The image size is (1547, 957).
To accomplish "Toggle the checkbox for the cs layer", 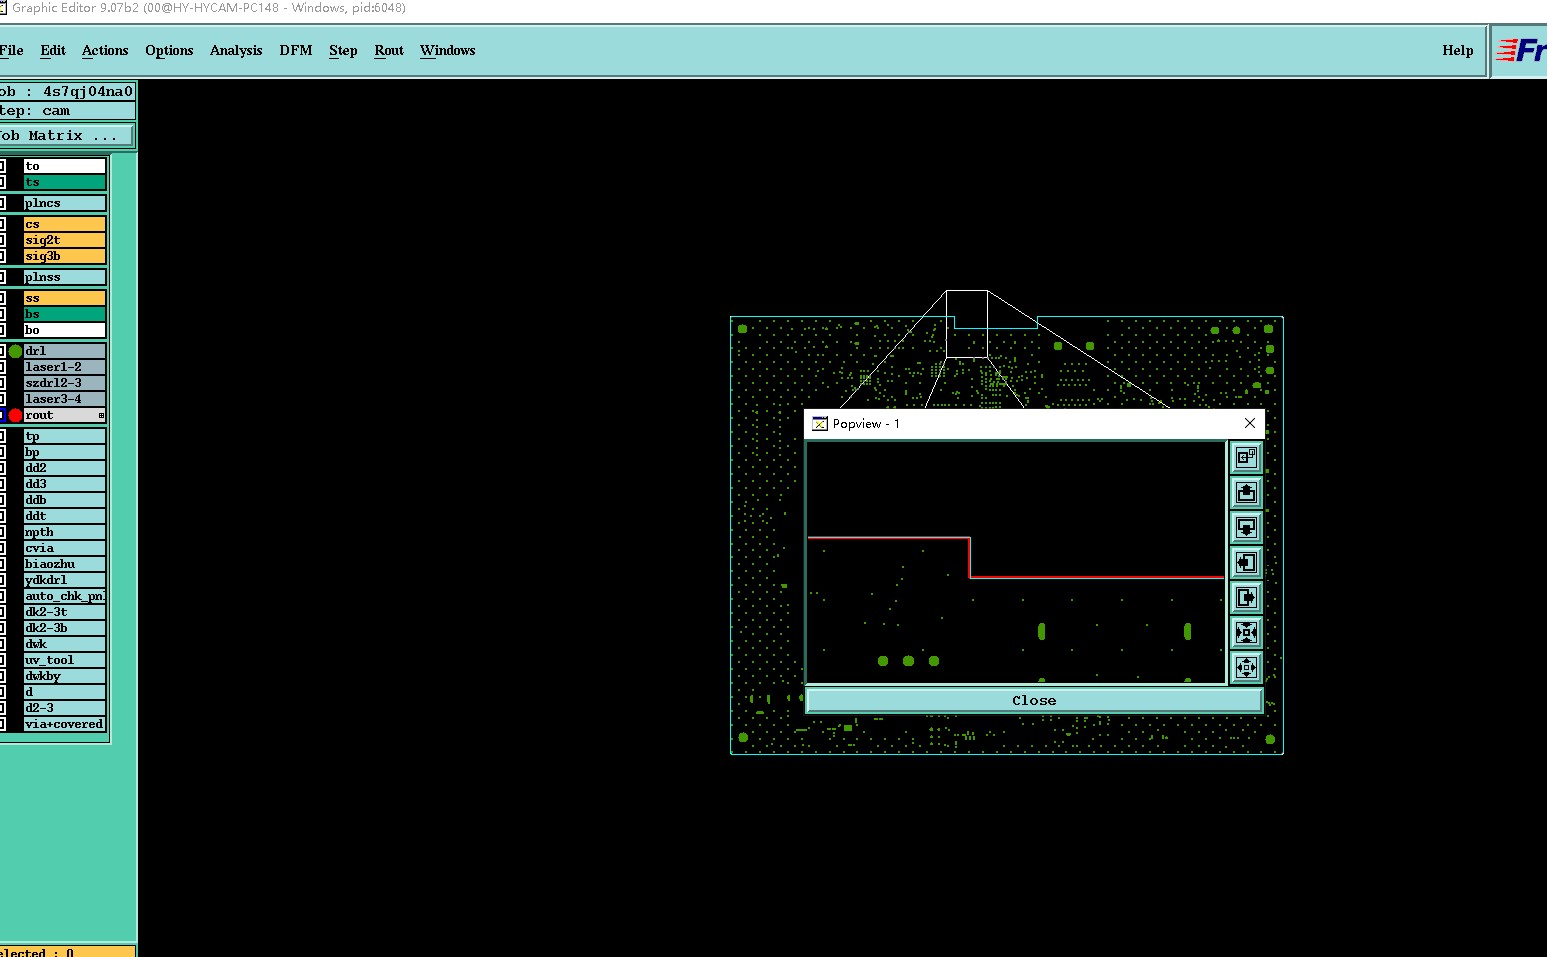I will (x=3, y=224).
